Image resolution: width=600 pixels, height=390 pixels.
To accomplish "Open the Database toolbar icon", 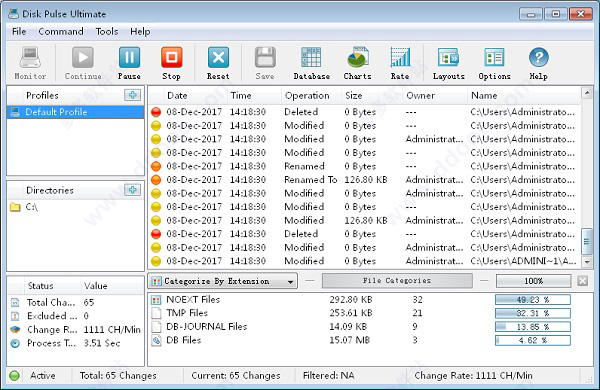I will point(311,58).
